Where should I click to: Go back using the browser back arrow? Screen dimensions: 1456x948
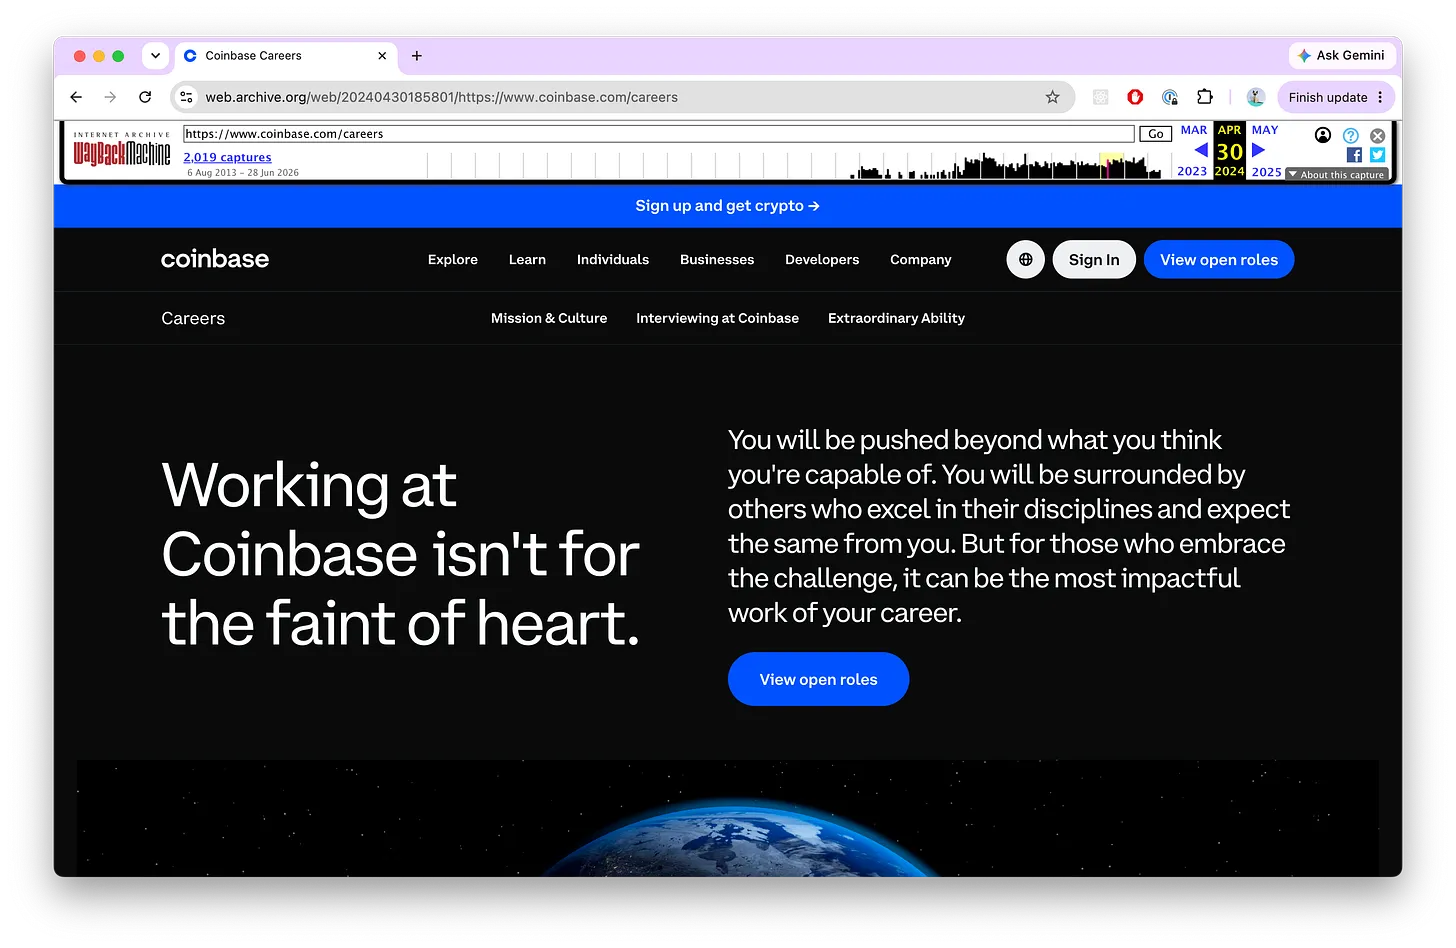[x=76, y=97]
